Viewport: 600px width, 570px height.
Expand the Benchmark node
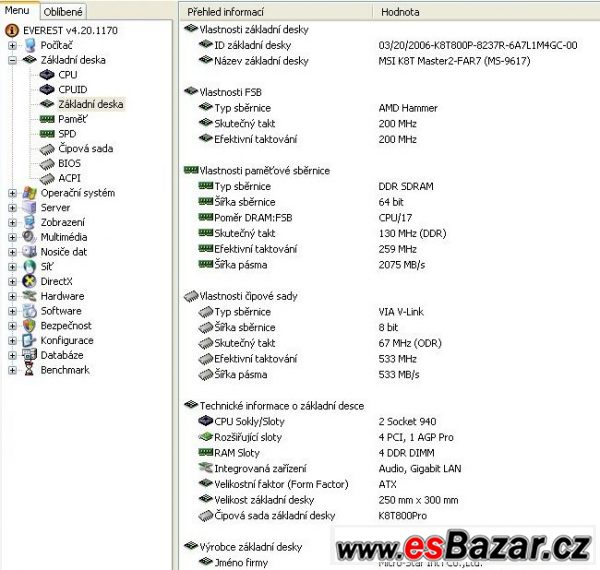click(12, 370)
